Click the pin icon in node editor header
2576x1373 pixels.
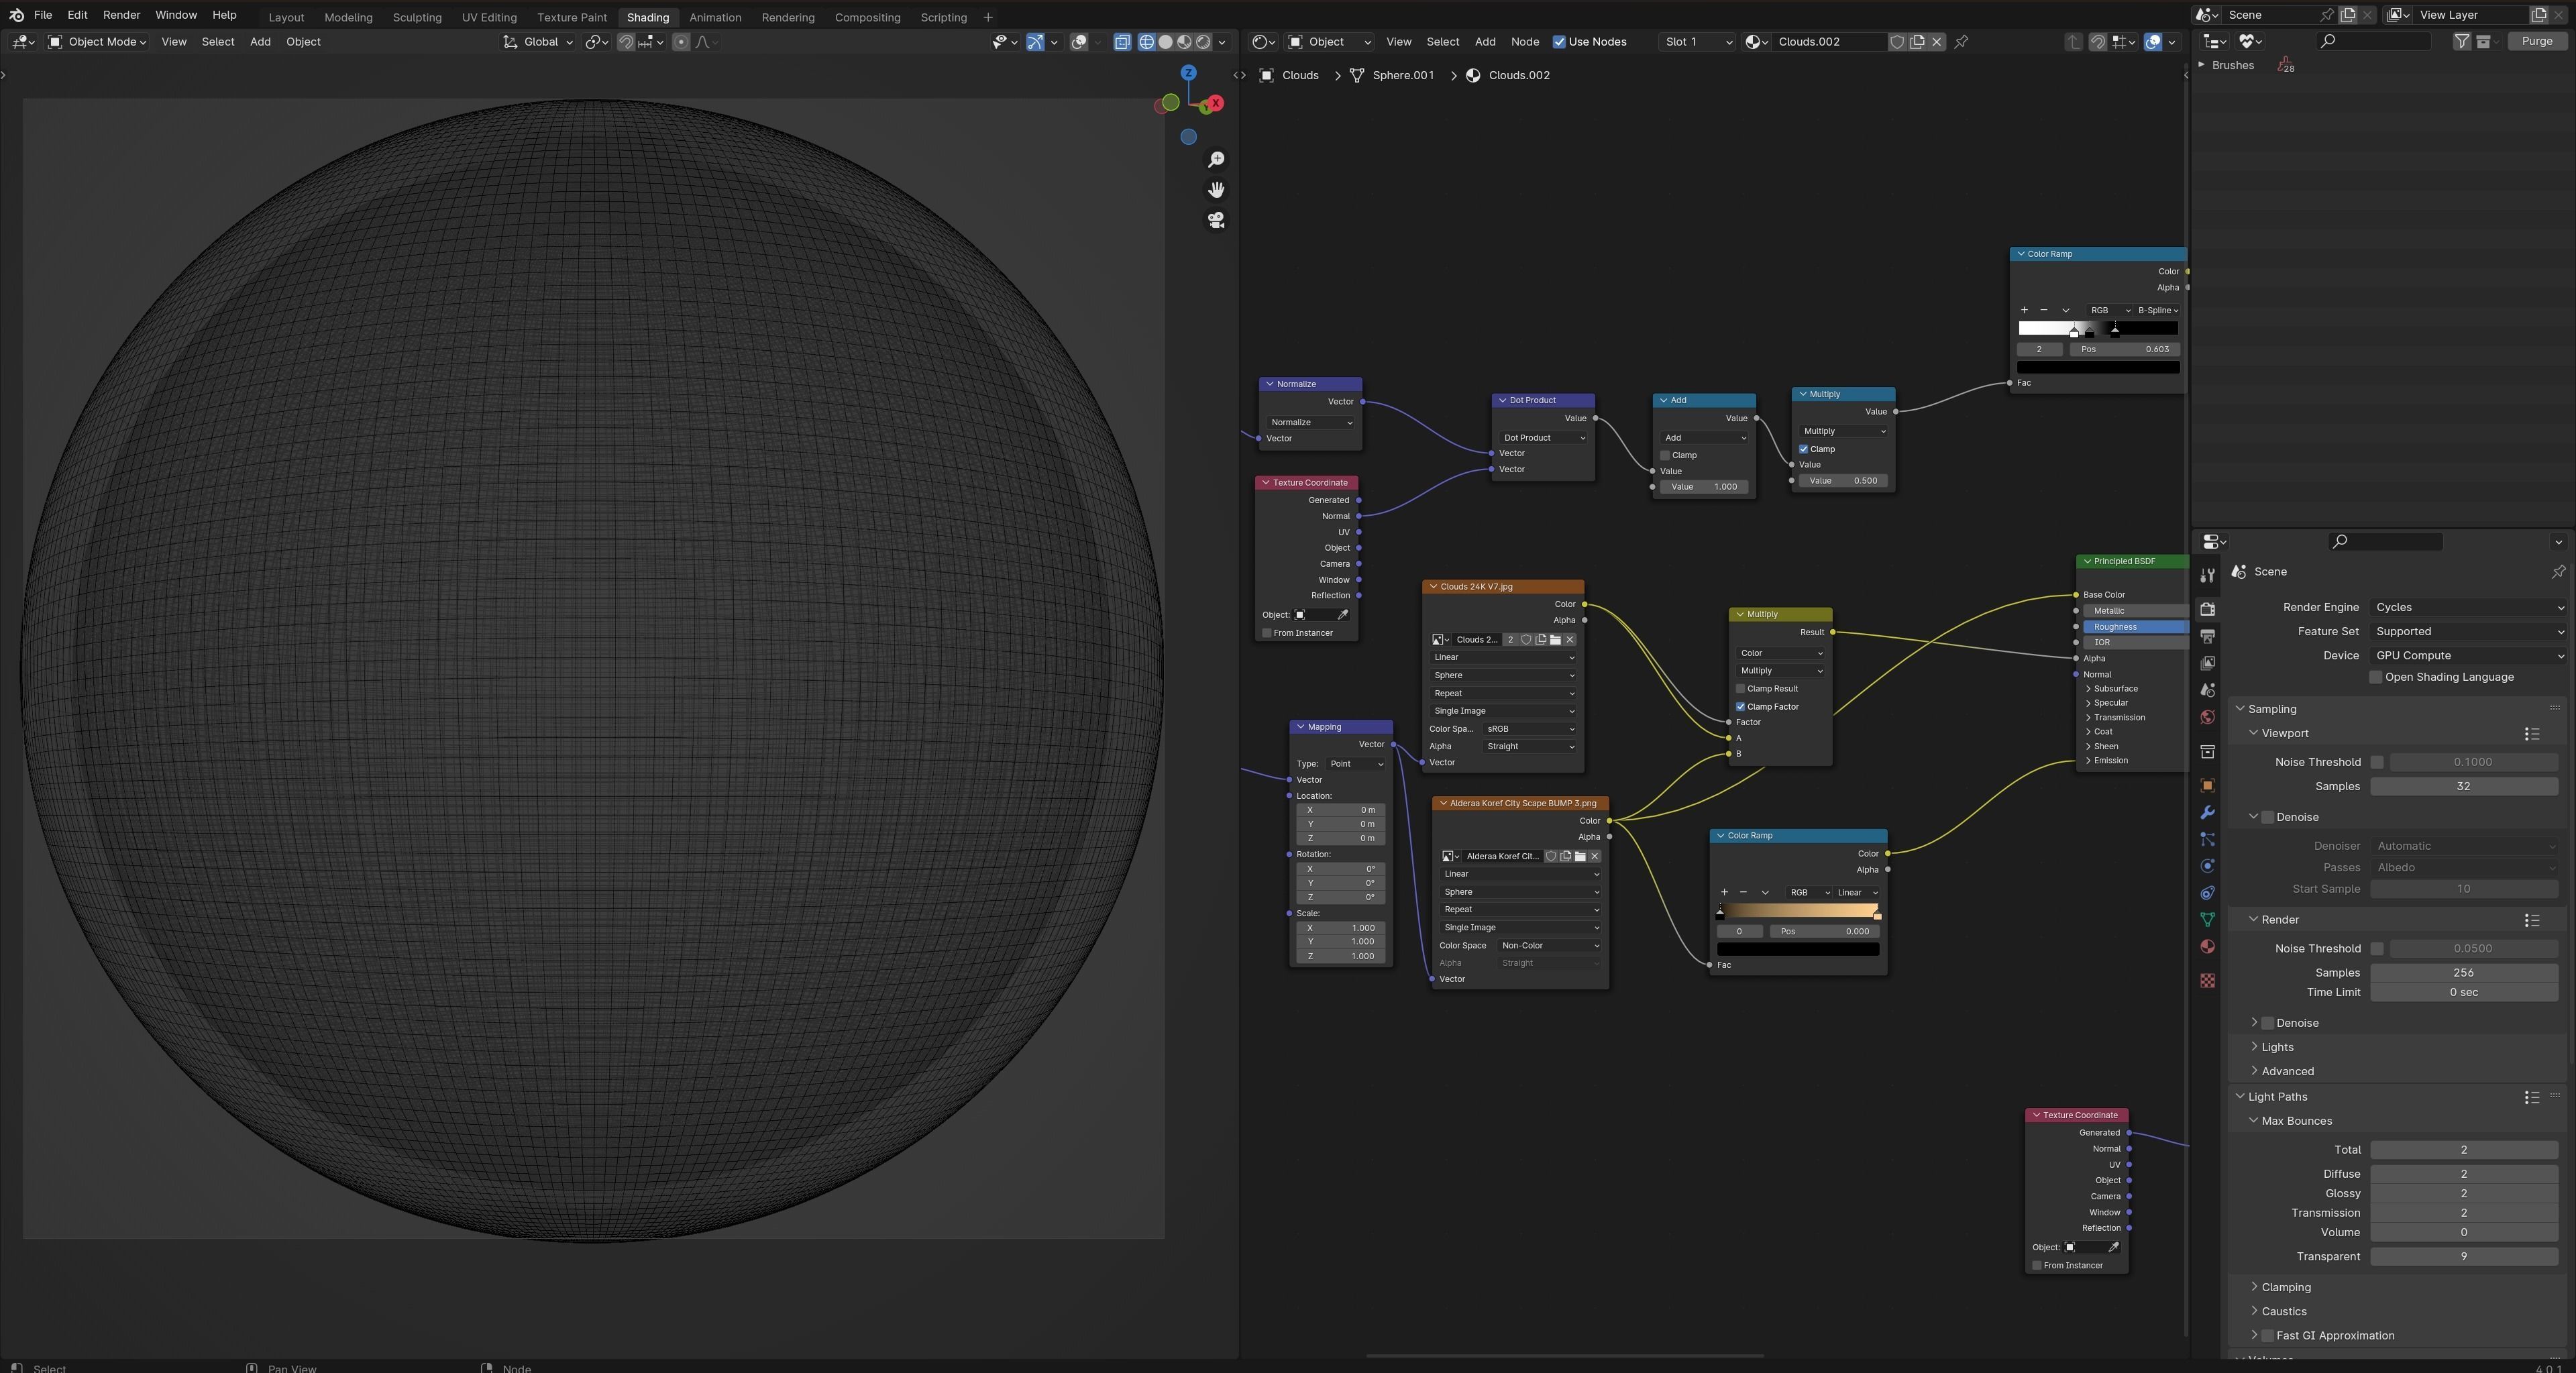tap(1961, 42)
